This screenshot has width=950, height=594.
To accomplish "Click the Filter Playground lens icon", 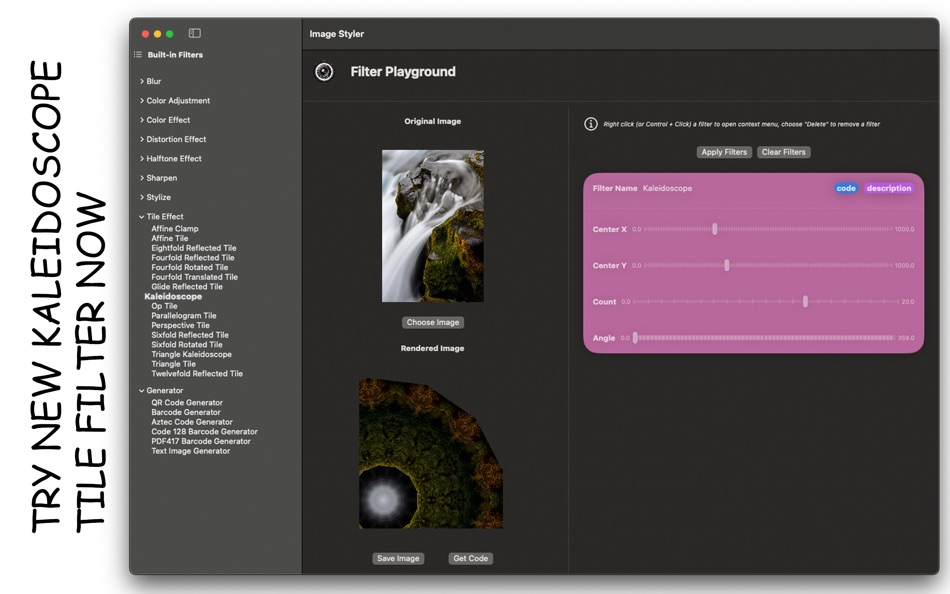I will click(324, 71).
